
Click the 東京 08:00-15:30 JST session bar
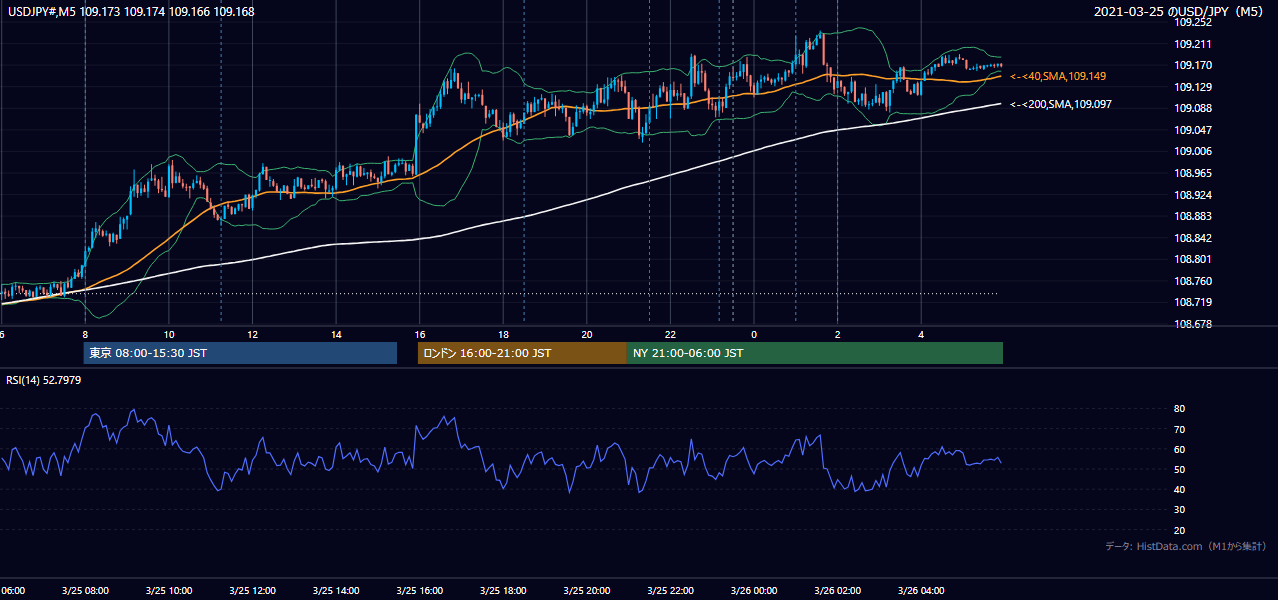pyautogui.click(x=240, y=353)
